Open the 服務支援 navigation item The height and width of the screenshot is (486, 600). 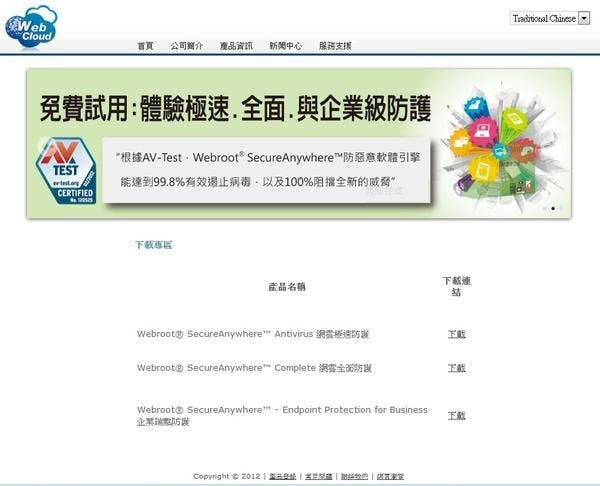click(335, 46)
